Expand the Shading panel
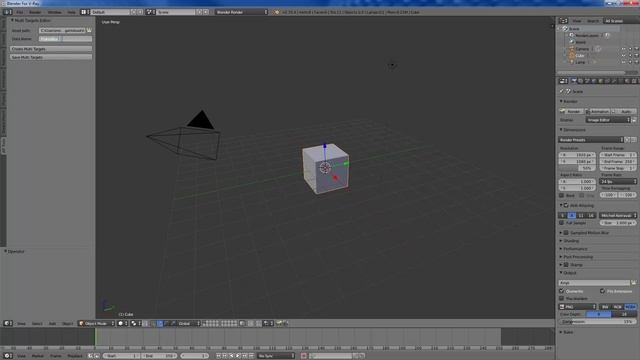Image resolution: width=640 pixels, height=360 pixels. (x=561, y=241)
